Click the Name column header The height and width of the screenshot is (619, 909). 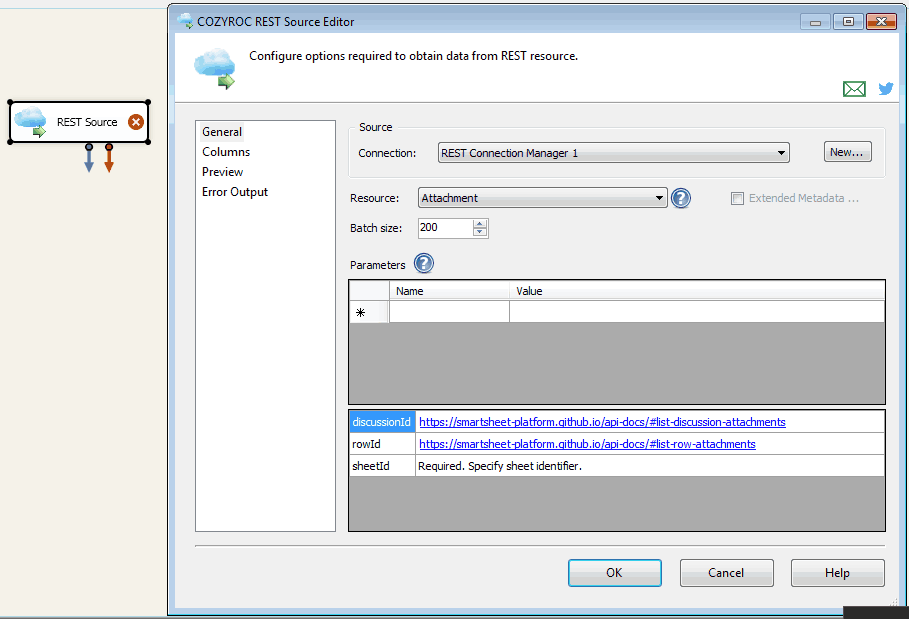(x=449, y=291)
